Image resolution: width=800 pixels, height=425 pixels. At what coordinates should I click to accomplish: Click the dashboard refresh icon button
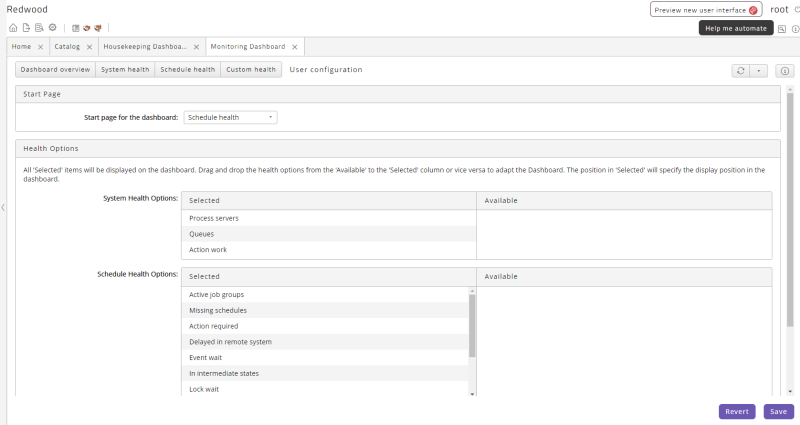pos(740,71)
